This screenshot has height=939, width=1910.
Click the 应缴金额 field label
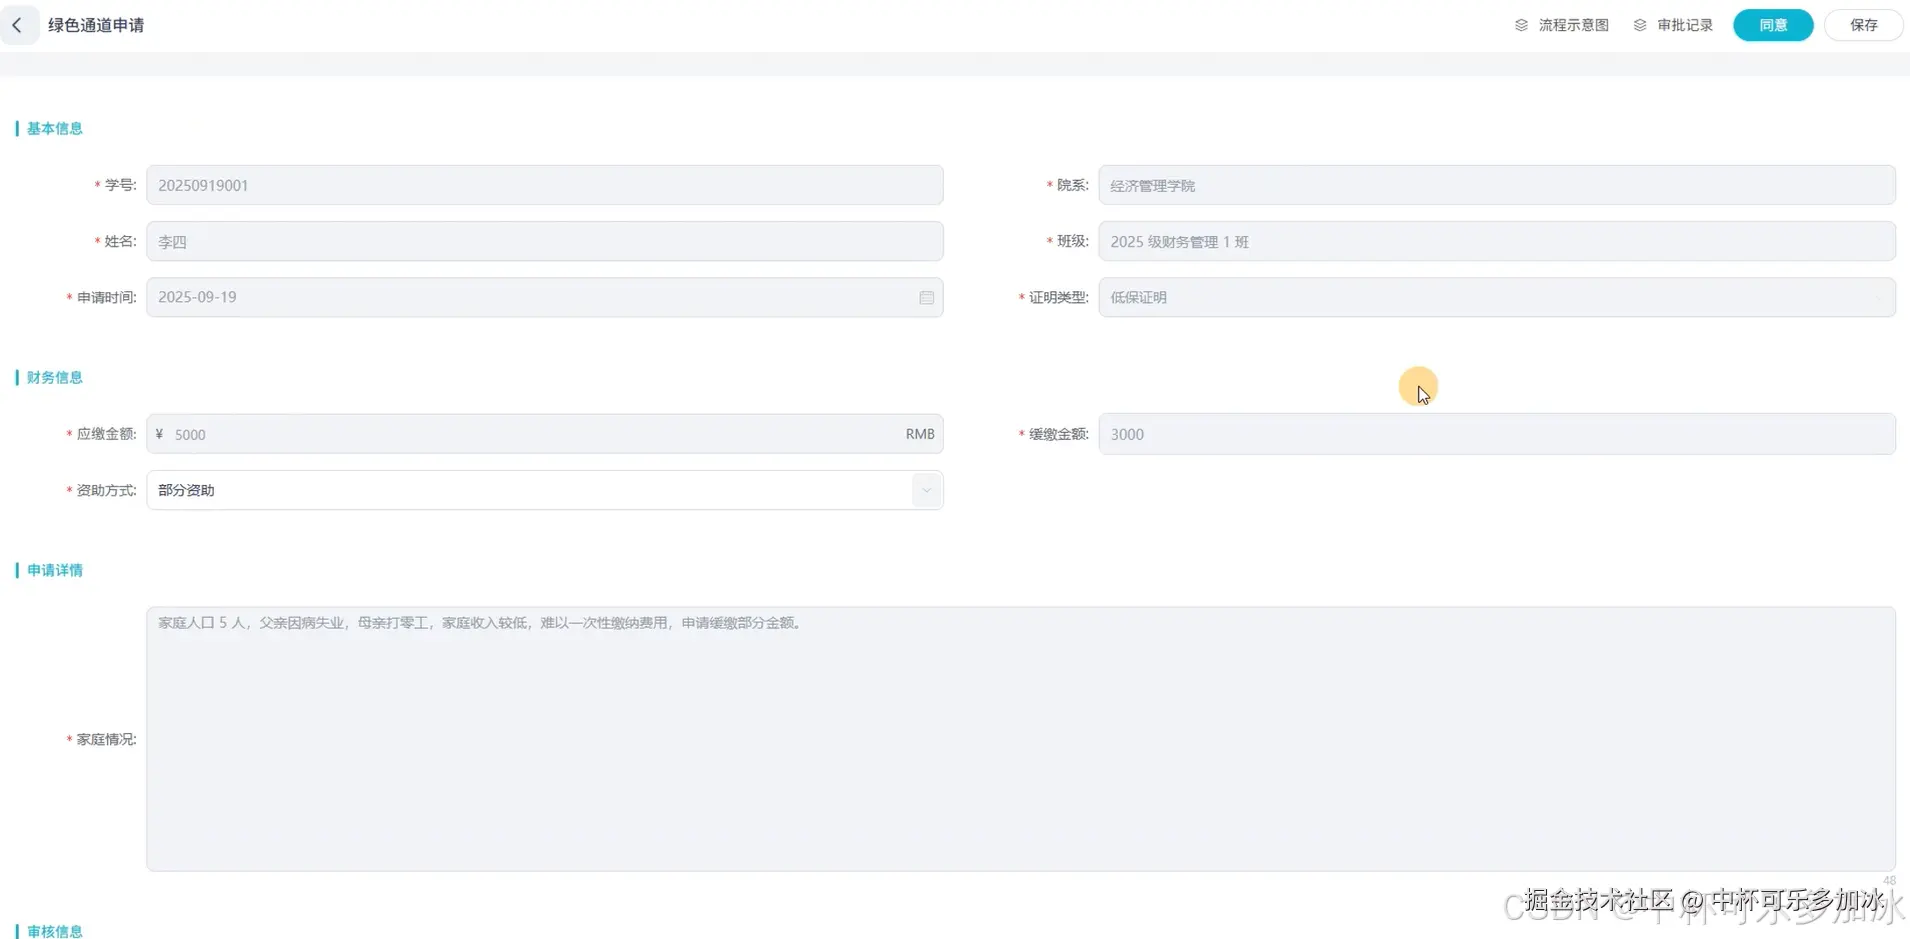tap(106, 434)
